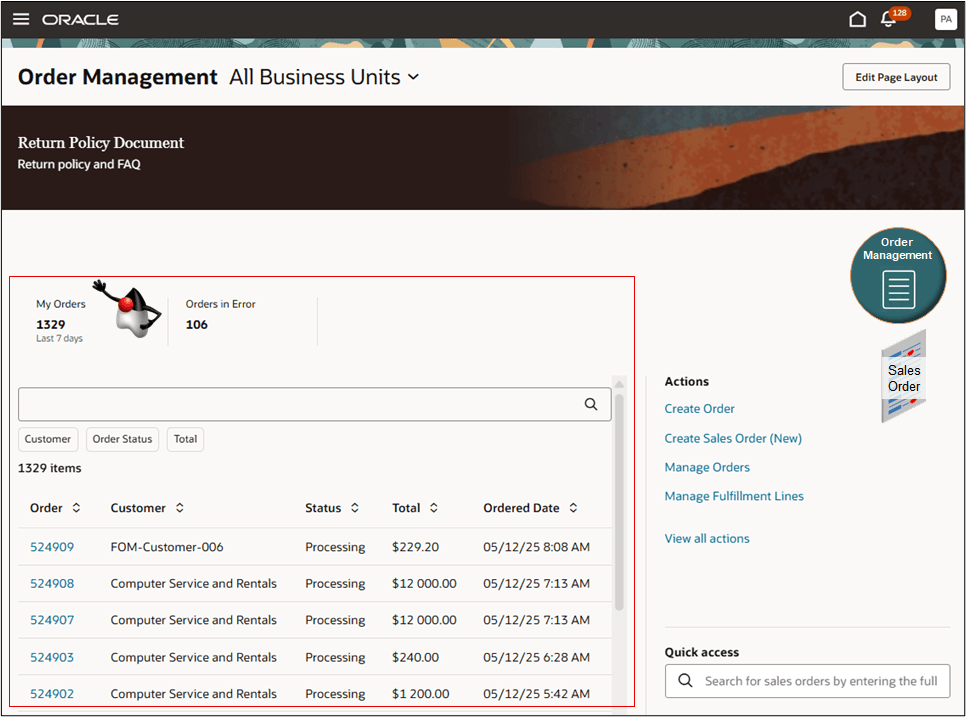This screenshot has height=718, width=966.
Task: Click the $240.00 total cell
Action: 415,657
